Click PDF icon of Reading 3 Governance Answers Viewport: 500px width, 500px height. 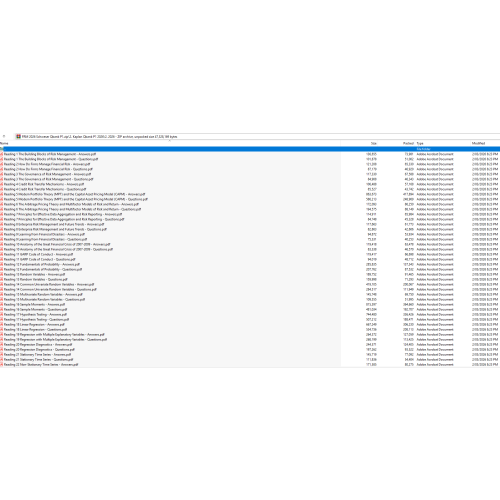pos(2,174)
